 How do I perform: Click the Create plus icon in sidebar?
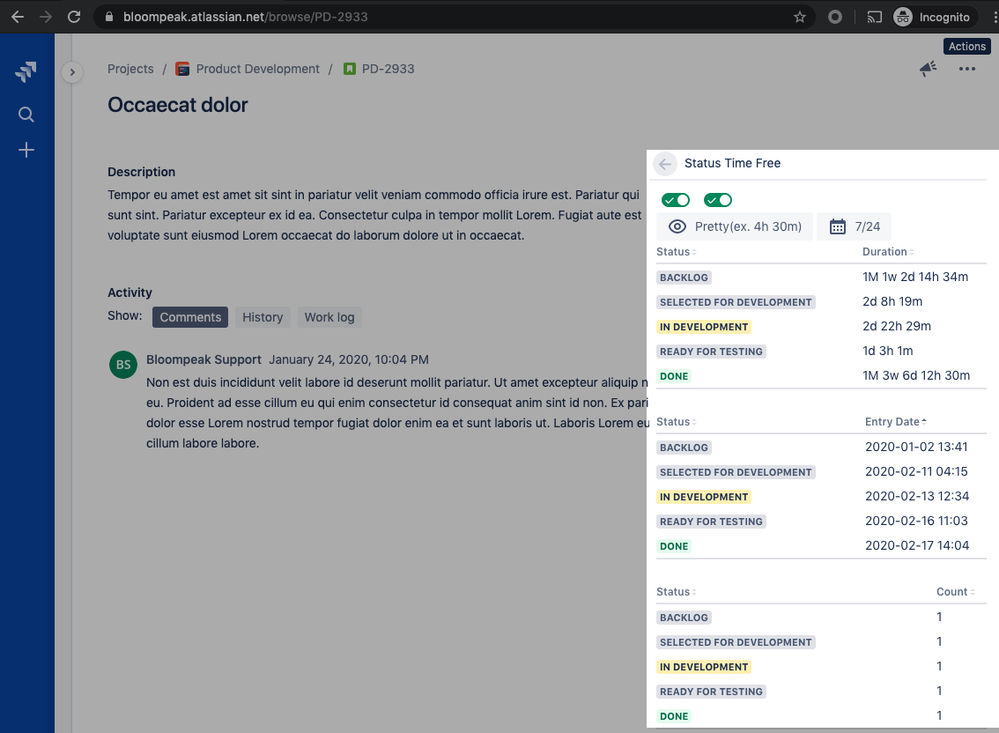pos(26,150)
